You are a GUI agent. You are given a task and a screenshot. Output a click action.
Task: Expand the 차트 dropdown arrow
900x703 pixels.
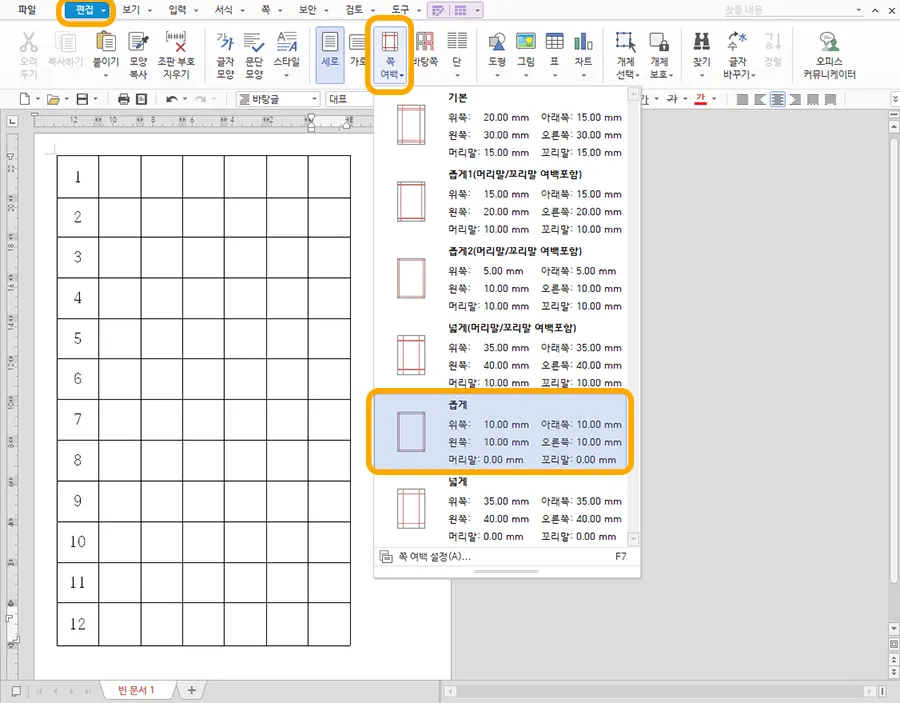(x=583, y=75)
